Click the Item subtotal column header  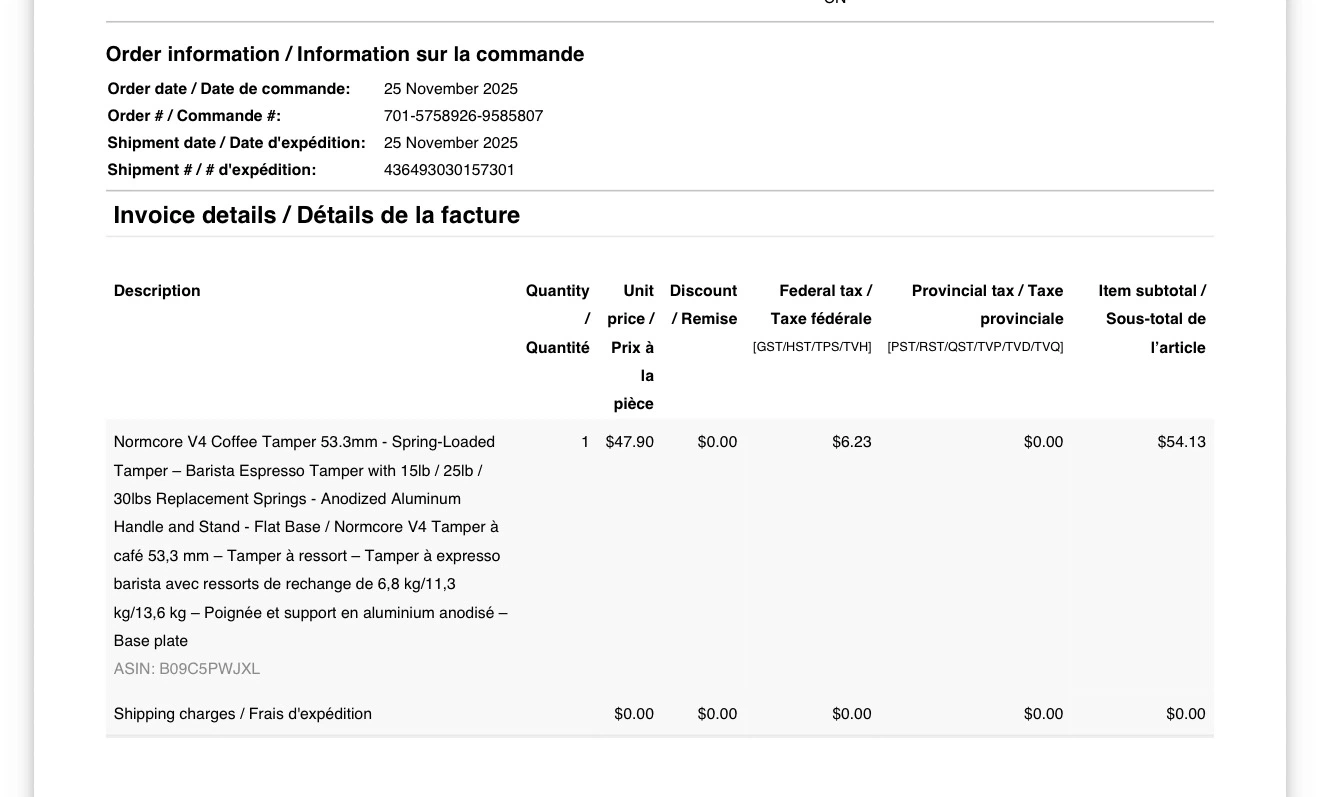pos(1152,319)
